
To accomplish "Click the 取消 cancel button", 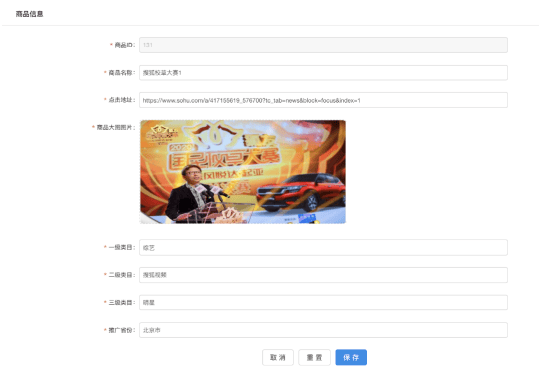I will [278, 357].
